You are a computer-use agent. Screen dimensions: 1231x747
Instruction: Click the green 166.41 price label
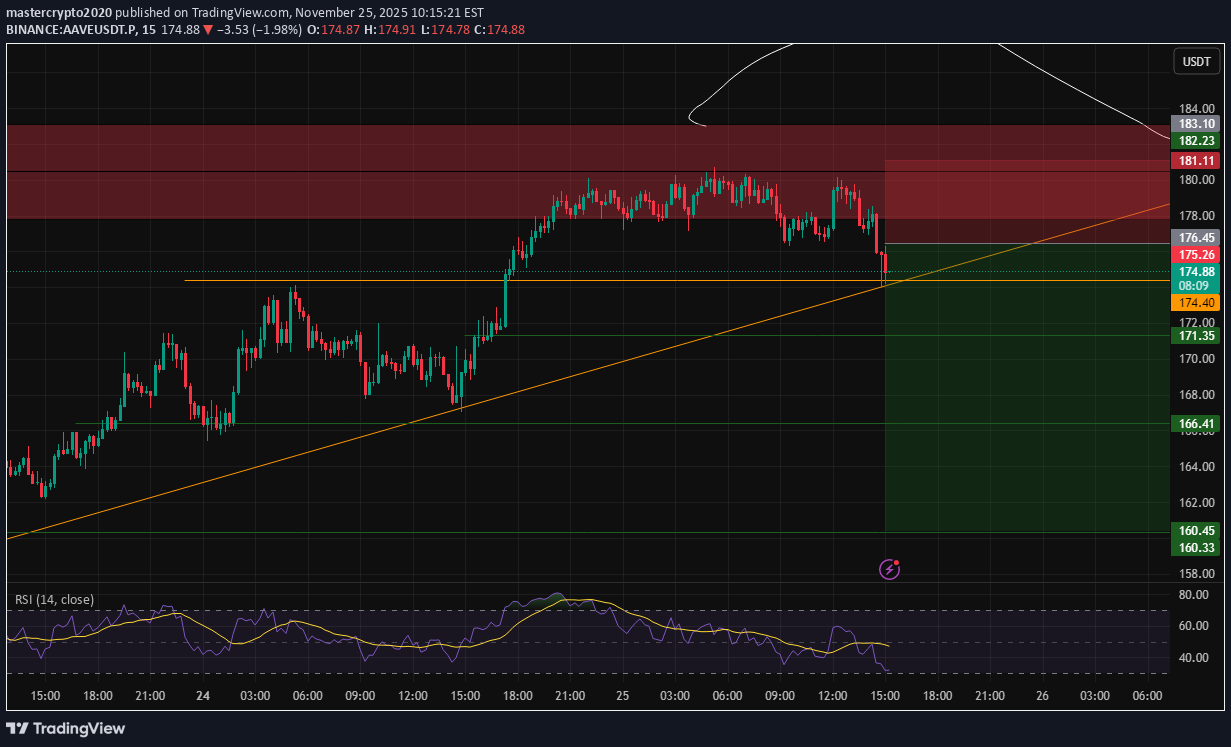pyautogui.click(x=1194, y=423)
